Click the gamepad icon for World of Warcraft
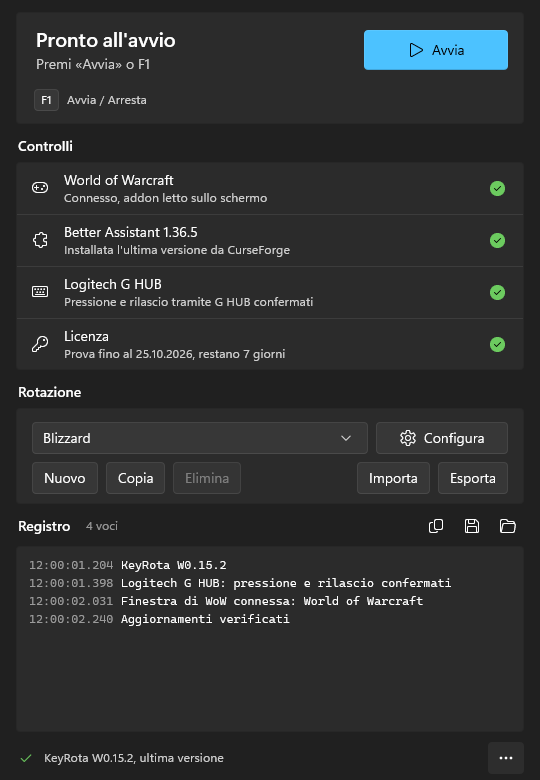 pos(40,188)
